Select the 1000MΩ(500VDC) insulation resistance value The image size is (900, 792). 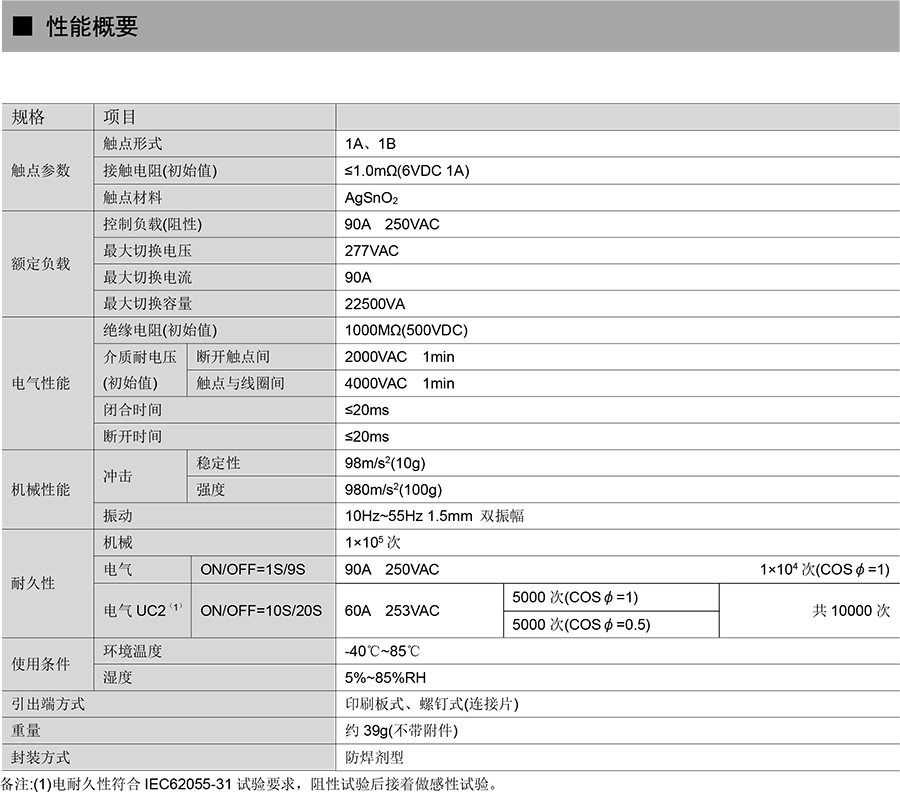point(406,330)
